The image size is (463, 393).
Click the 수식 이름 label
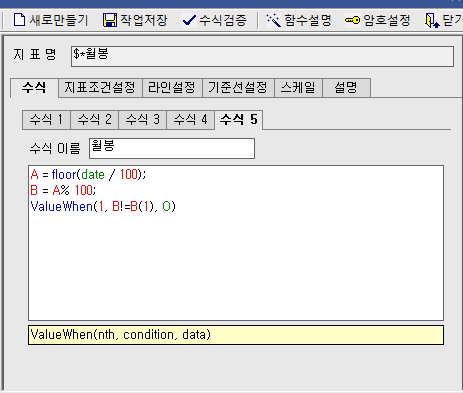tap(55, 148)
